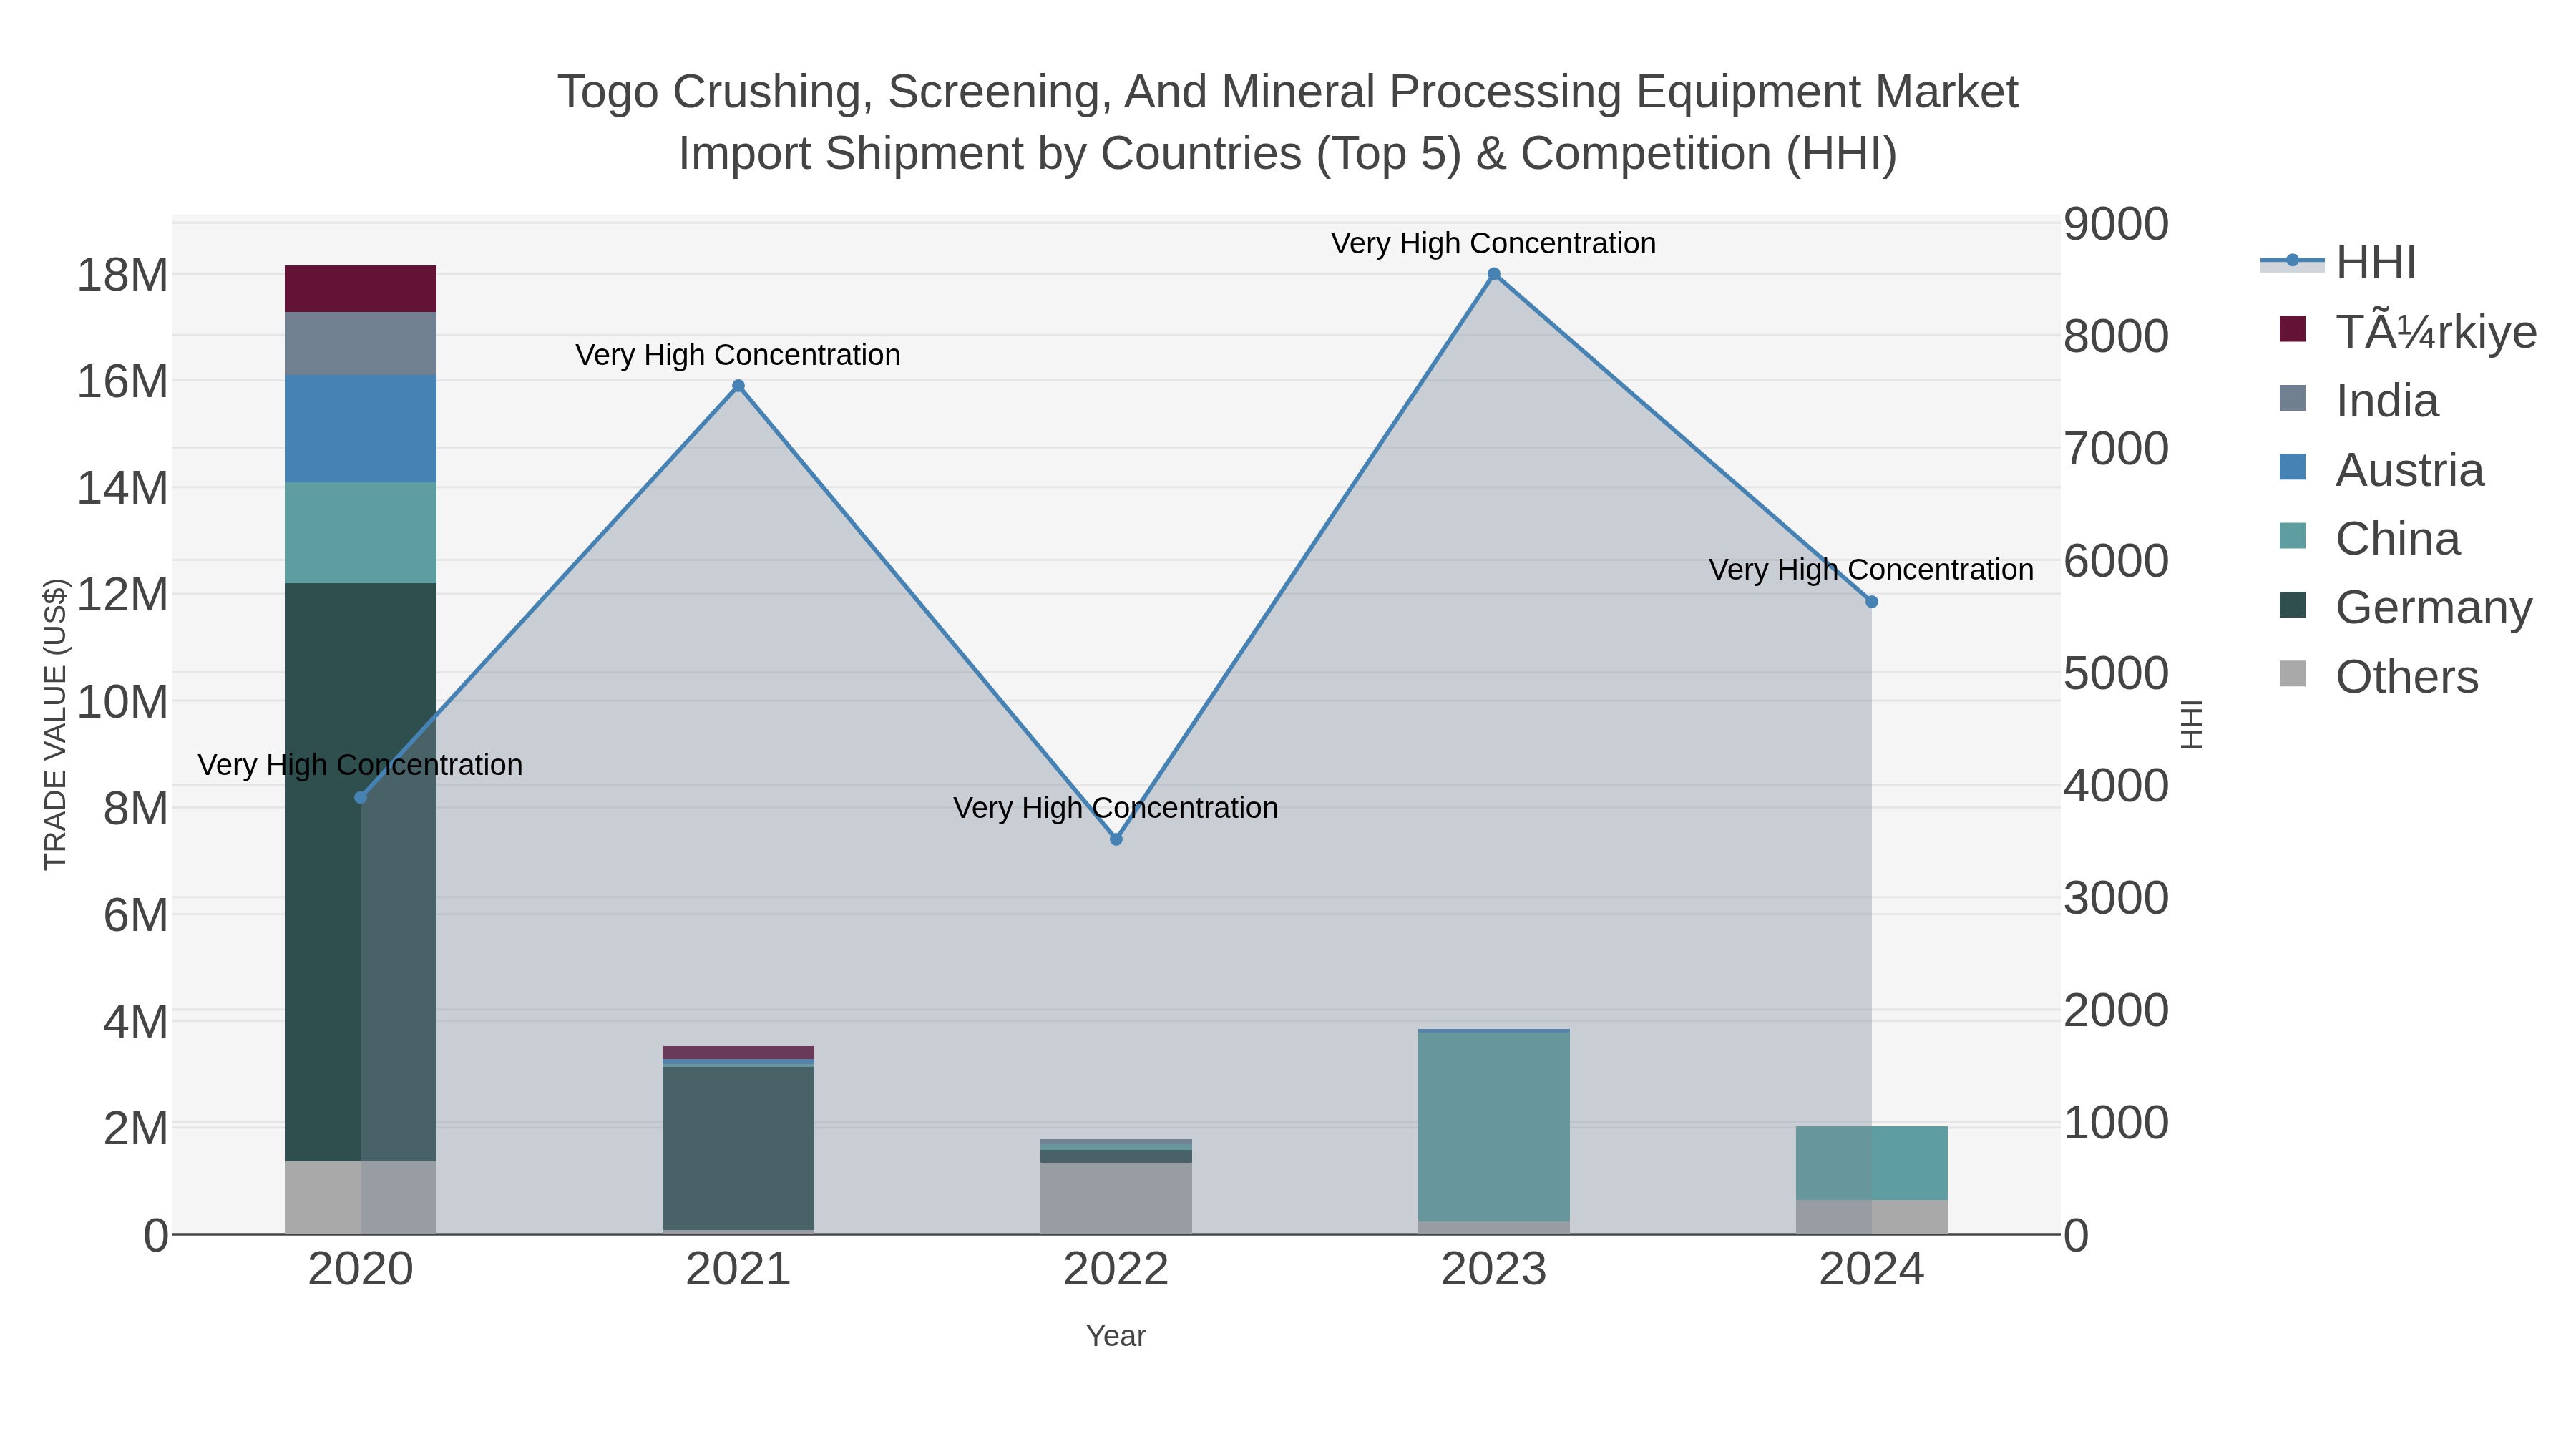This screenshot has height=1449, width=2576.
Task: Click the 2022 x-axis label
Action: click(x=1116, y=1270)
